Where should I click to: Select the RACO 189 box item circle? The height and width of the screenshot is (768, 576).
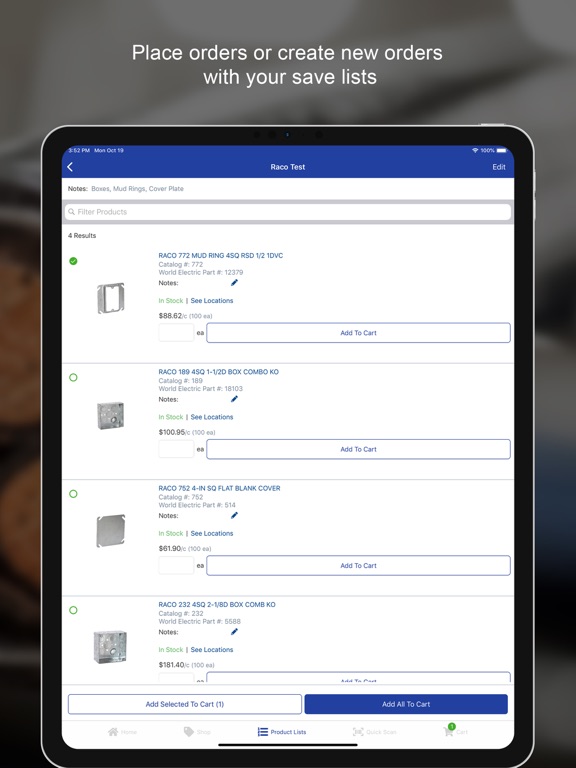click(x=73, y=378)
